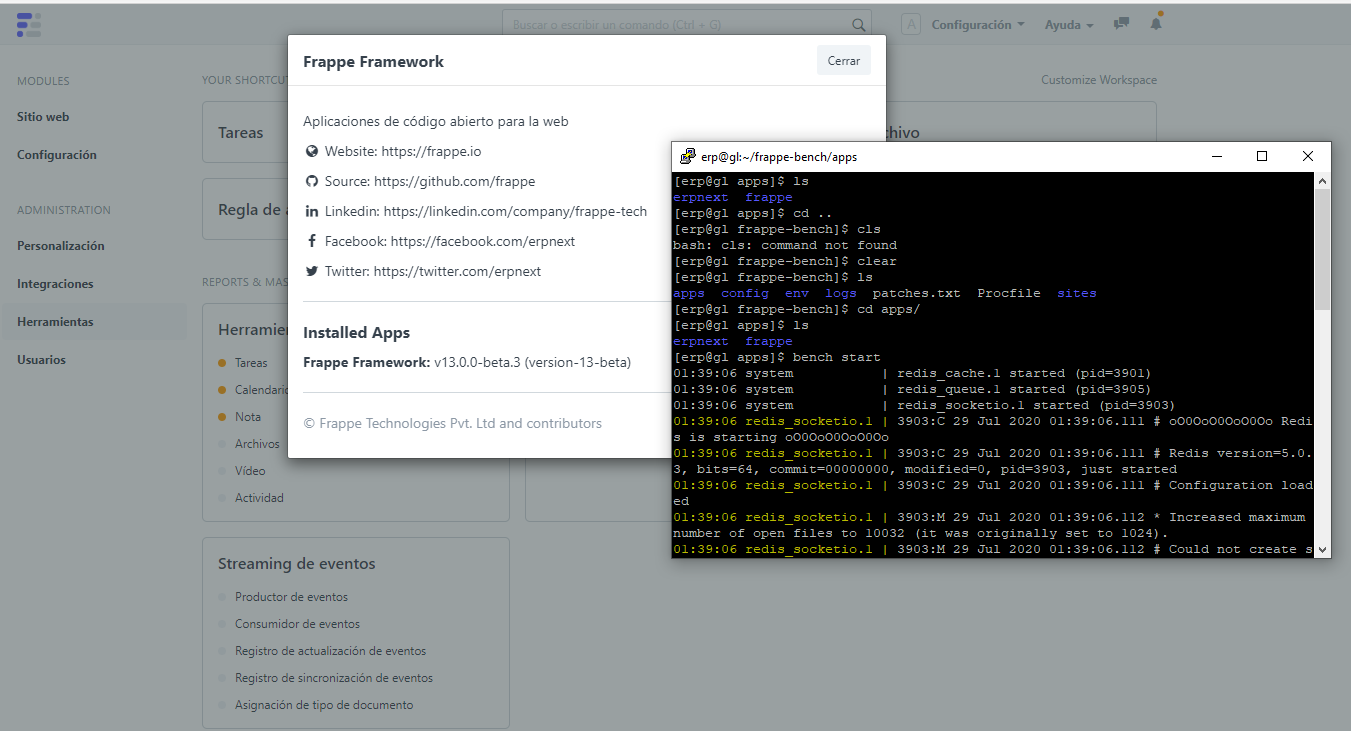Click the 'bench start' command text in terminal

click(837, 357)
